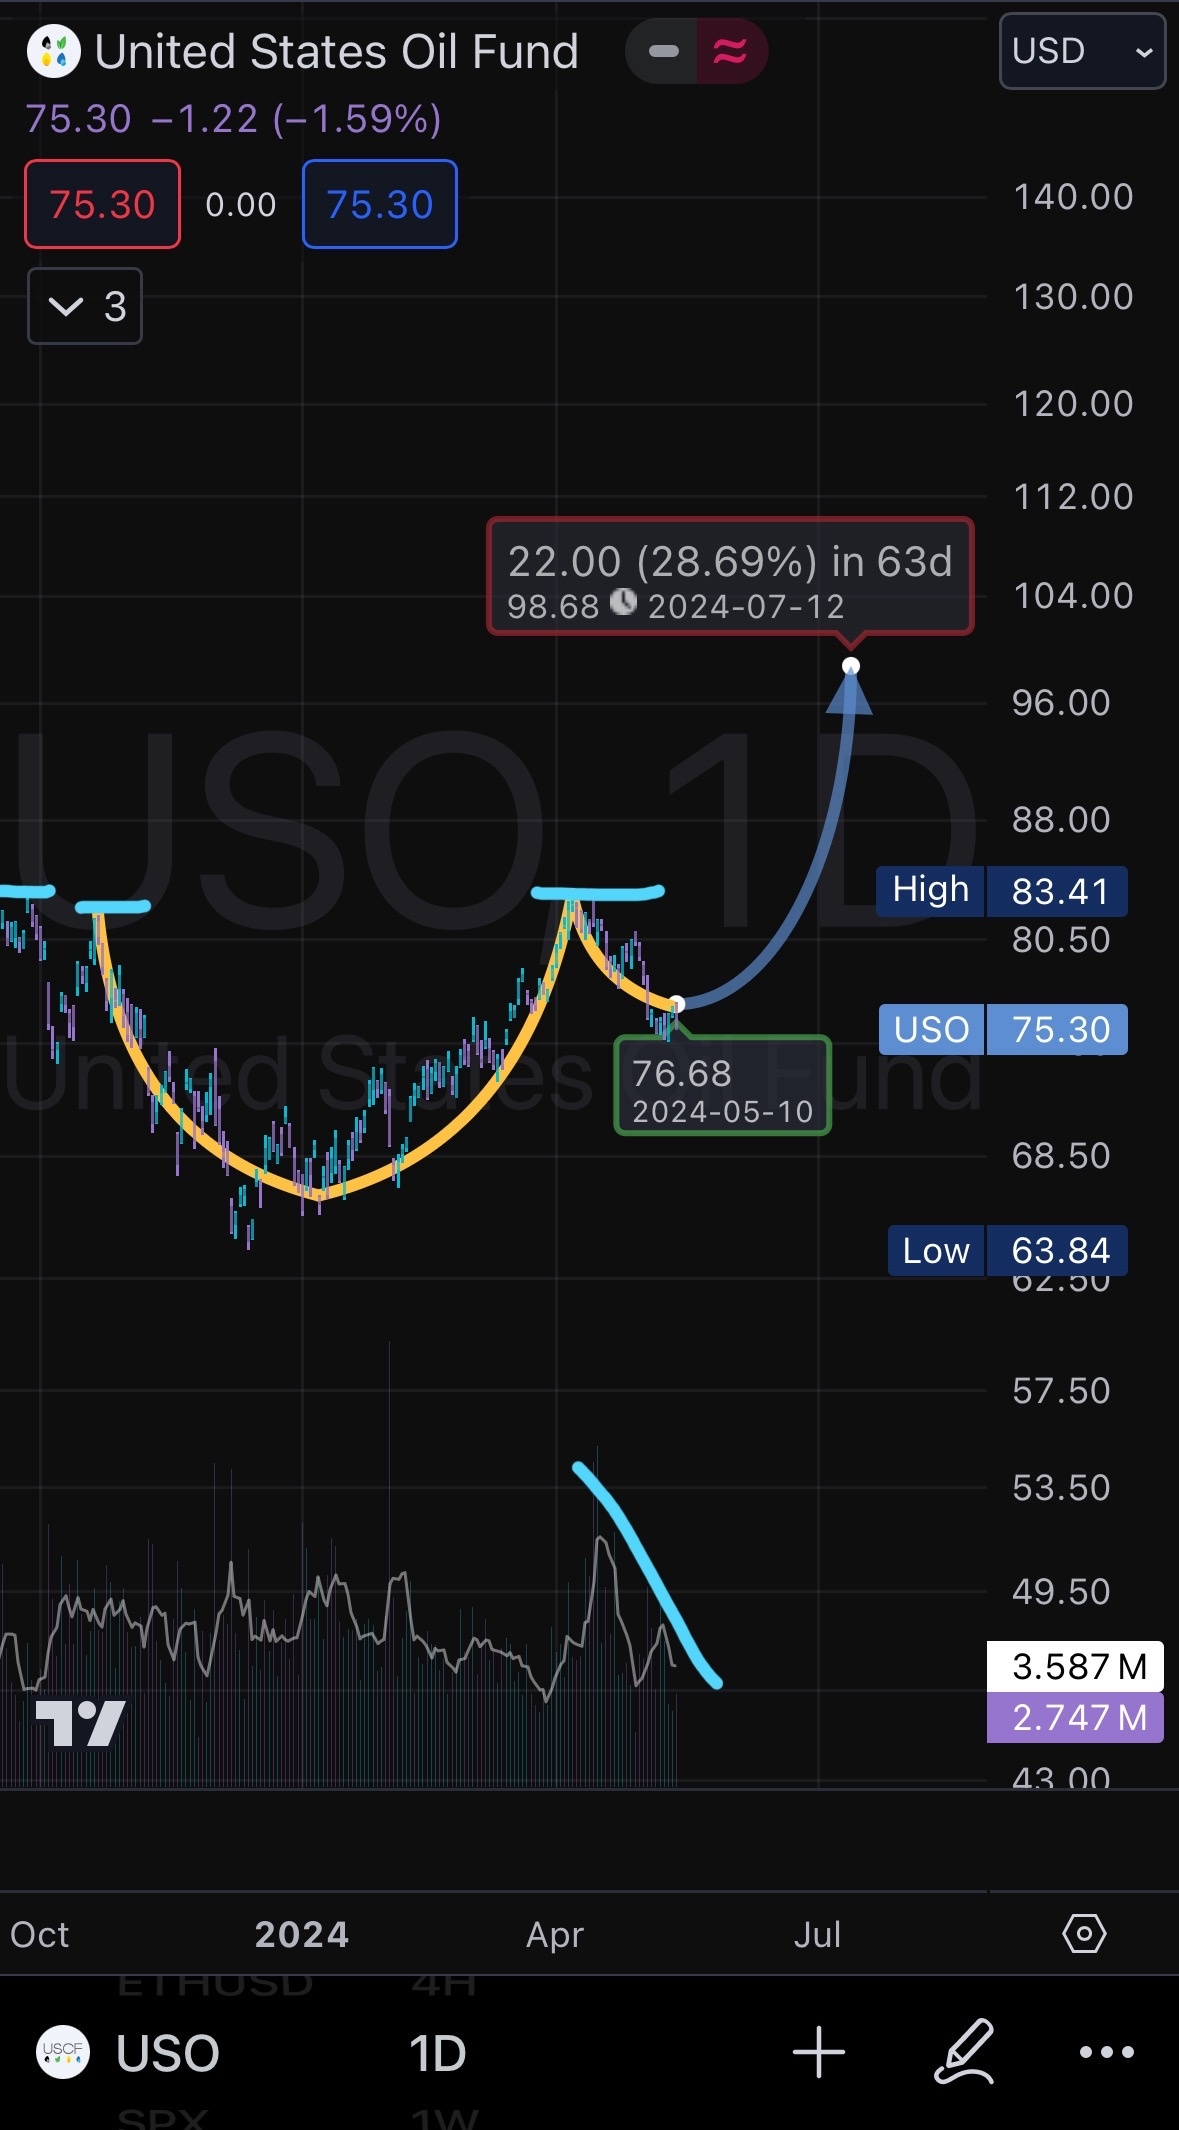The width and height of the screenshot is (1179, 2130).
Task: Expand the indicators legend showing 3
Action: (85, 306)
